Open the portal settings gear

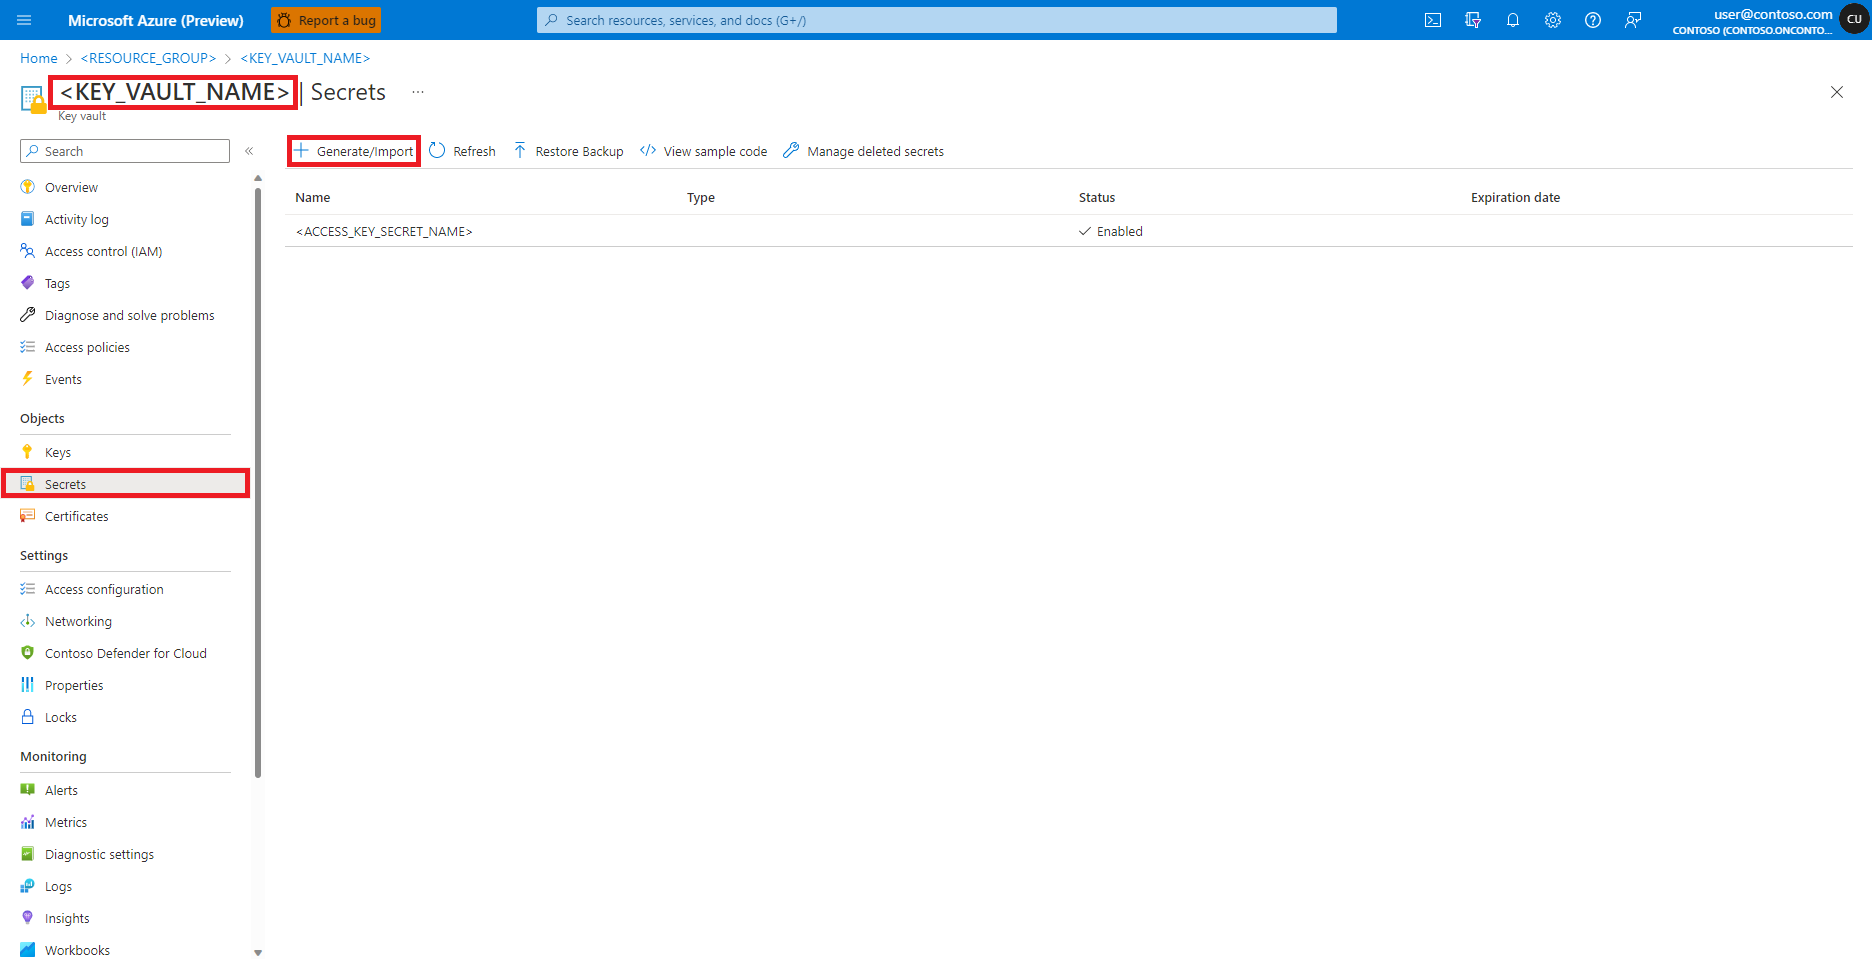pyautogui.click(x=1552, y=20)
